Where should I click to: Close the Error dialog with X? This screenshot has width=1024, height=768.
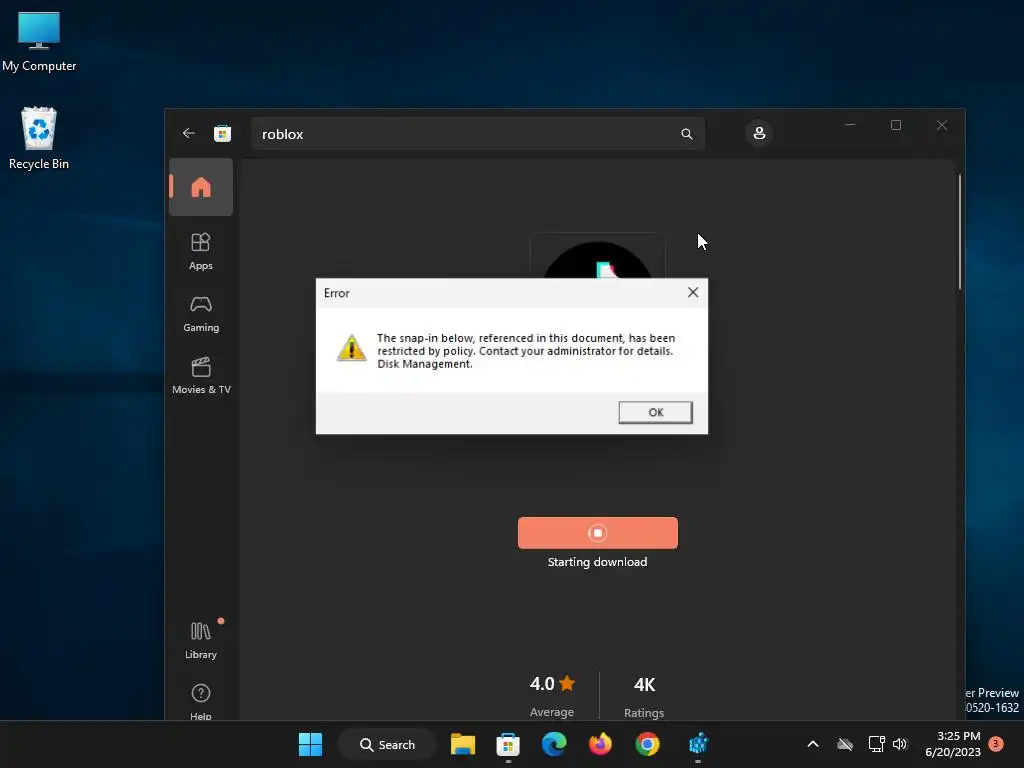(x=693, y=293)
